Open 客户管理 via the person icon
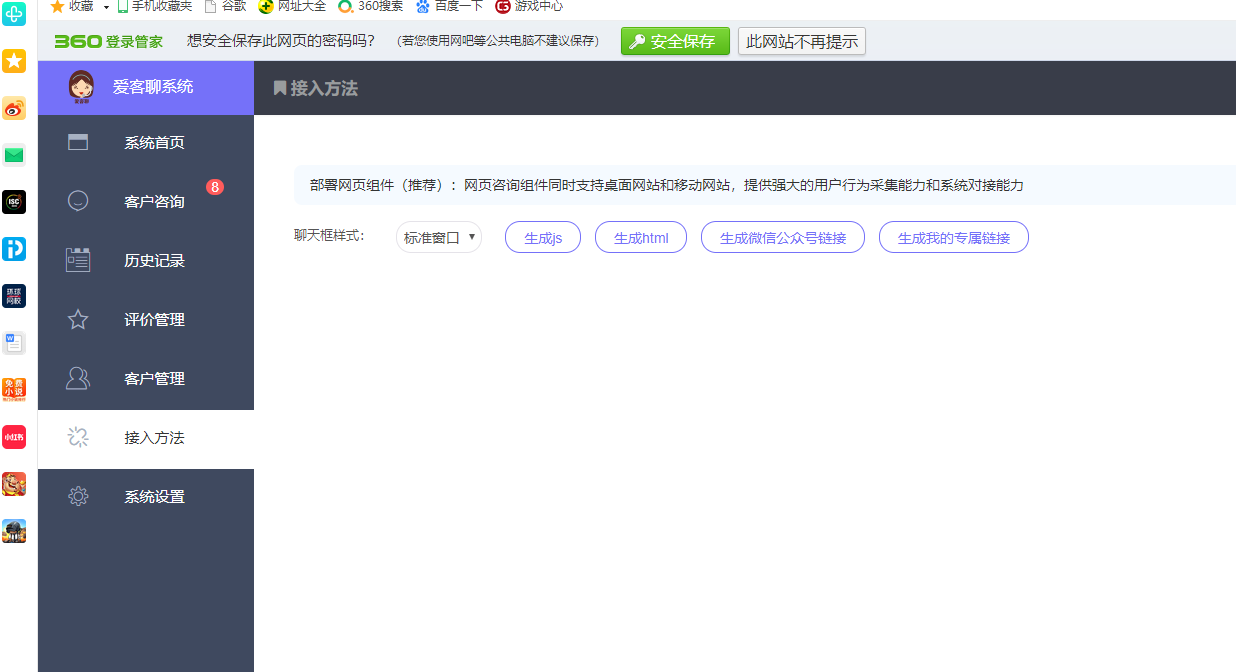This screenshot has height=672, width=1236. pyautogui.click(x=143, y=378)
